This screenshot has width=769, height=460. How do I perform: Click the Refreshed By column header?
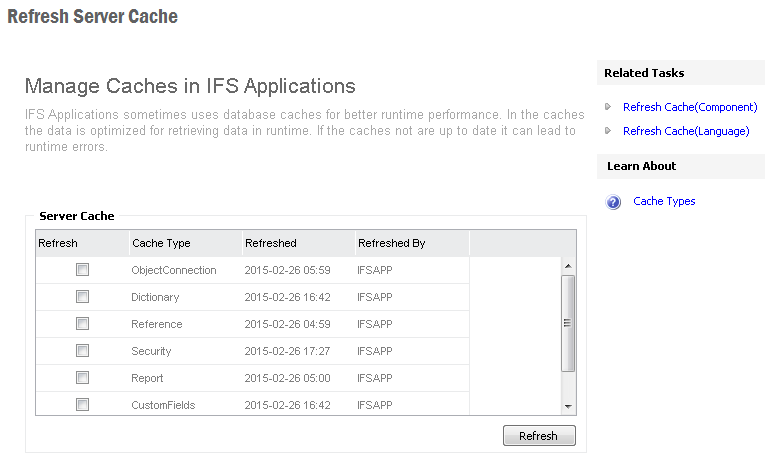391,243
